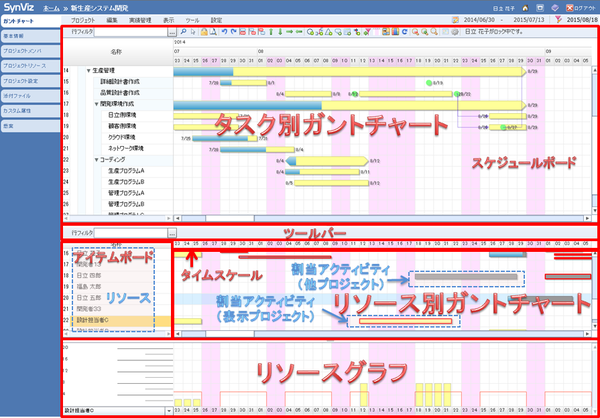The image size is (600, 418).
Task: Open the 設計担当者C resource dropdown arrow
Action: pos(170,411)
